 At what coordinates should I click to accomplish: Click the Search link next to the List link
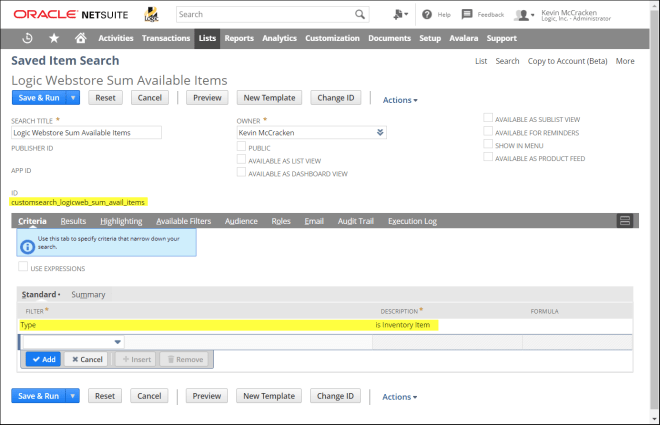[507, 61]
